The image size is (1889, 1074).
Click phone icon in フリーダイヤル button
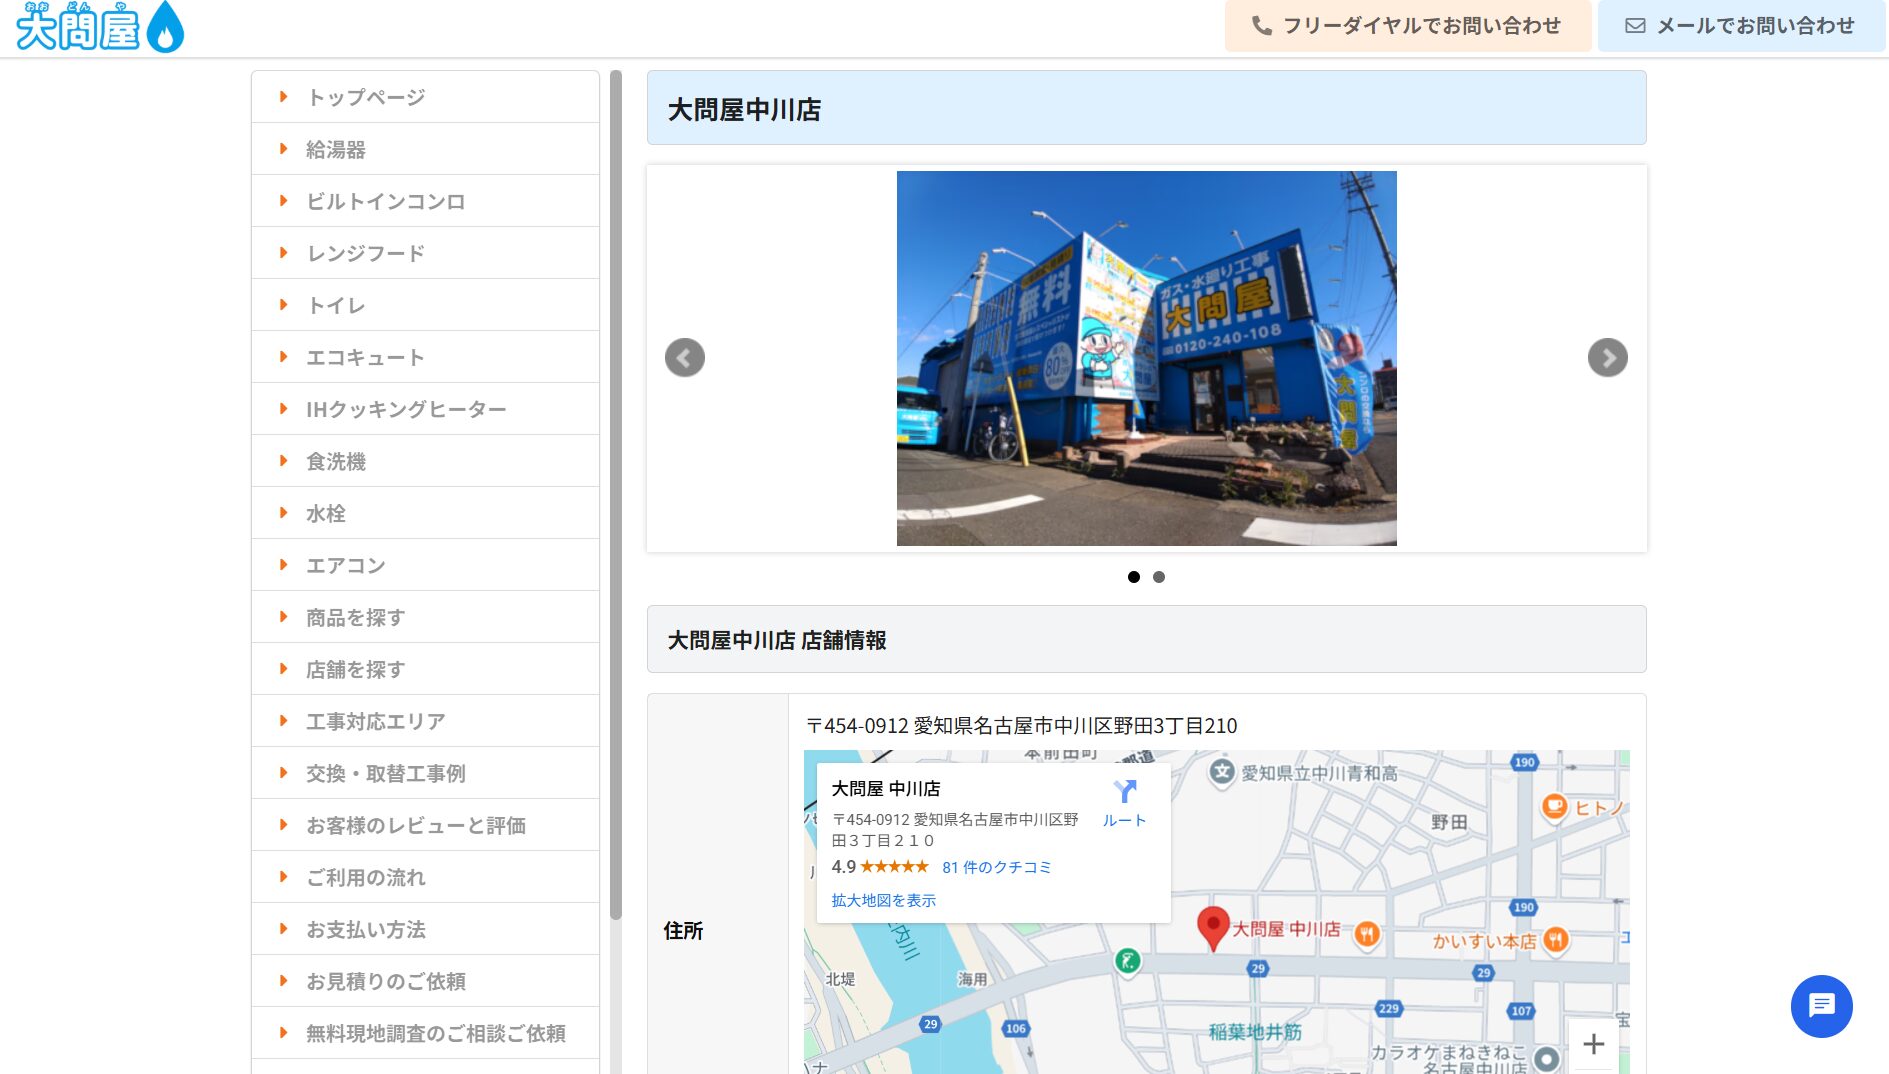(1262, 26)
